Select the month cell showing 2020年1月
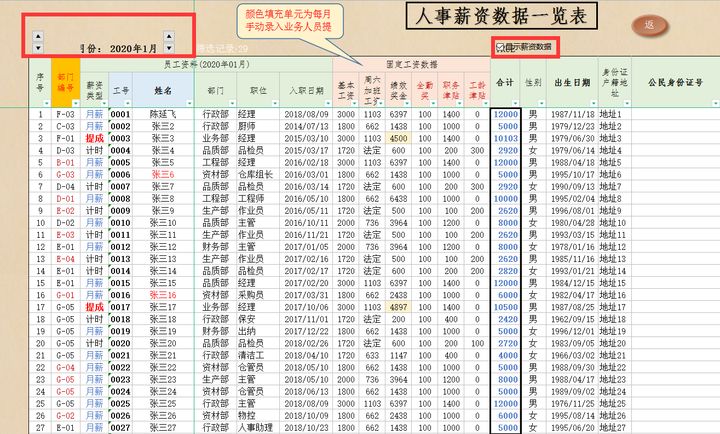720x434 pixels. 133,48
